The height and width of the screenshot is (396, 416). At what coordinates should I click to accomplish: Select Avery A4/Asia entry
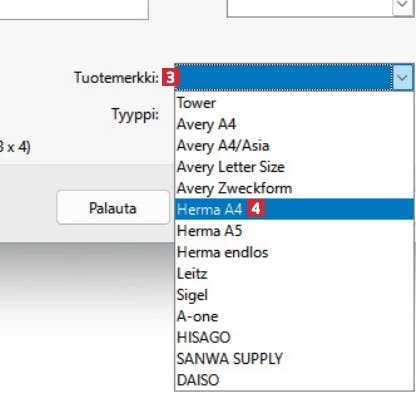tap(294, 145)
